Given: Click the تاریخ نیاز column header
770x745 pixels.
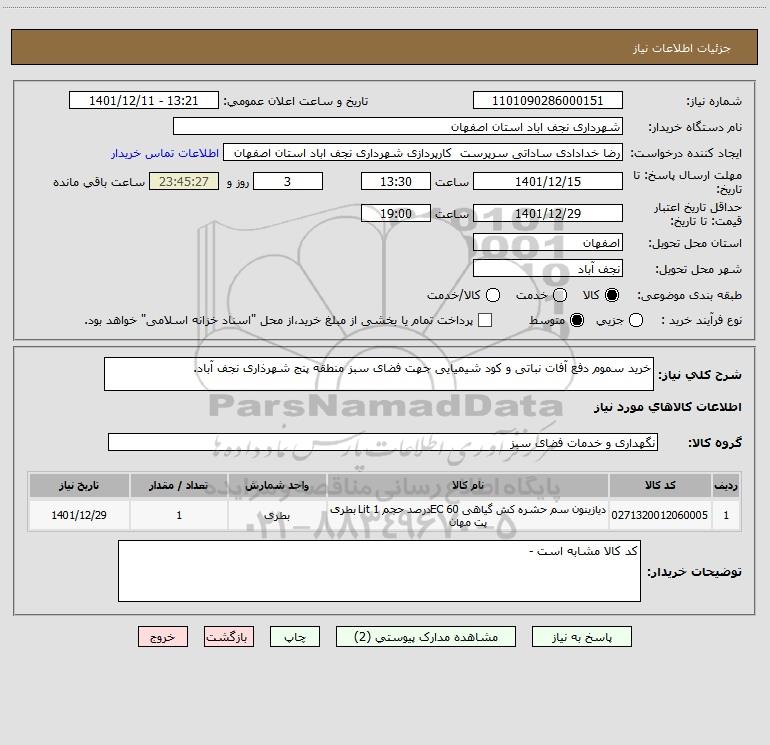Looking at the screenshot, I should point(79,485).
